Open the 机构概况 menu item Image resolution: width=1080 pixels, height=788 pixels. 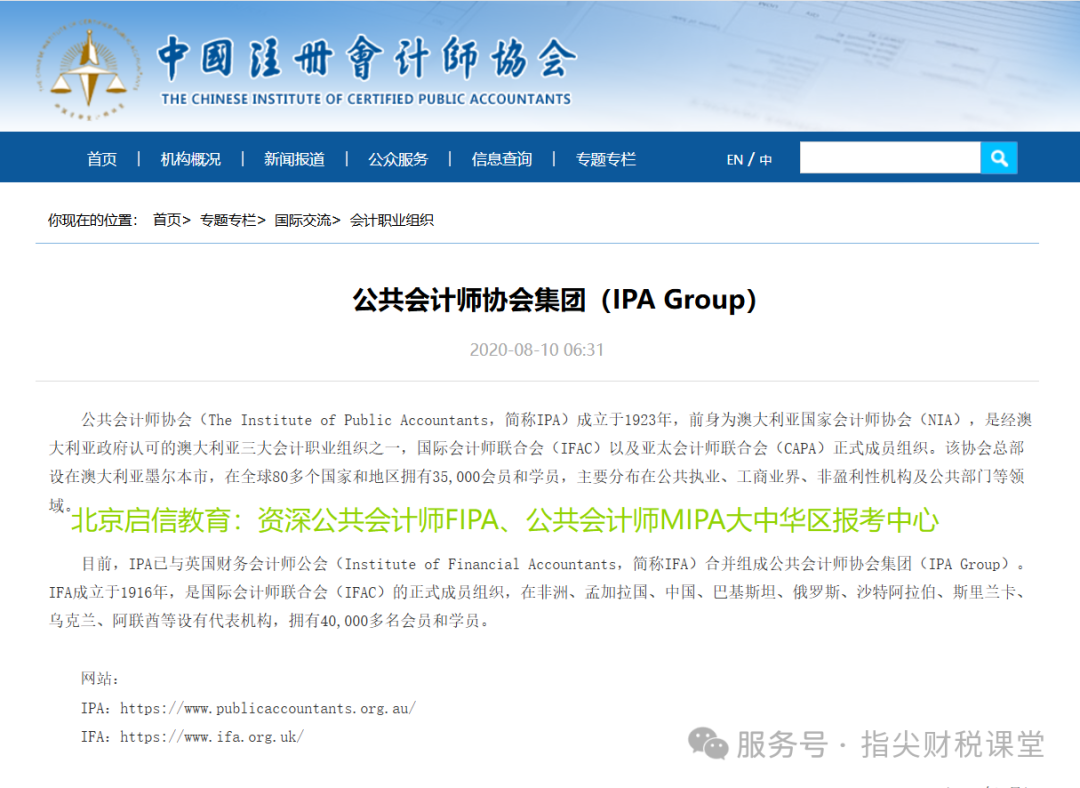[190, 159]
